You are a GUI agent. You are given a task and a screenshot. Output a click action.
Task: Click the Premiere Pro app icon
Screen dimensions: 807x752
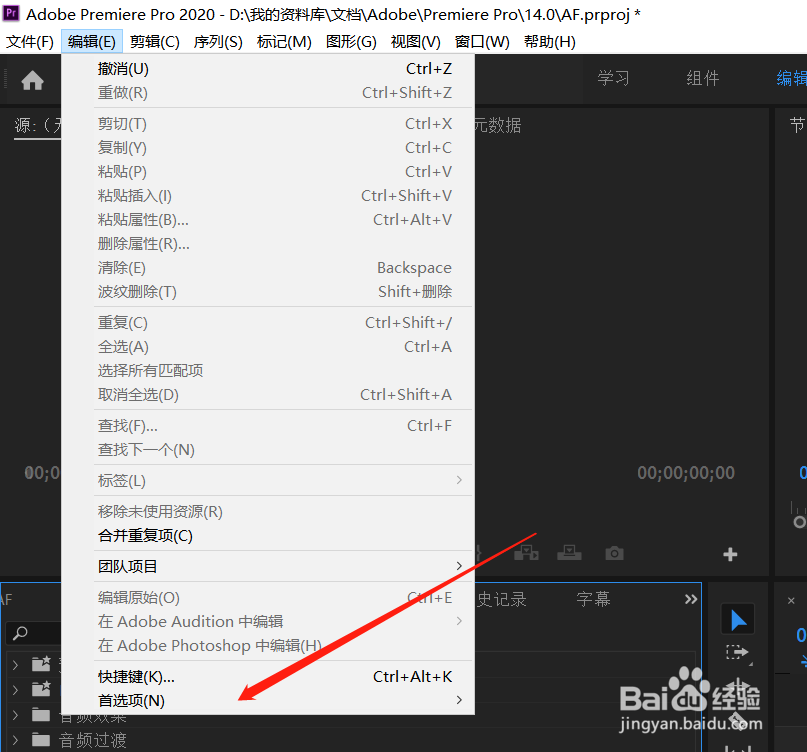11,13
